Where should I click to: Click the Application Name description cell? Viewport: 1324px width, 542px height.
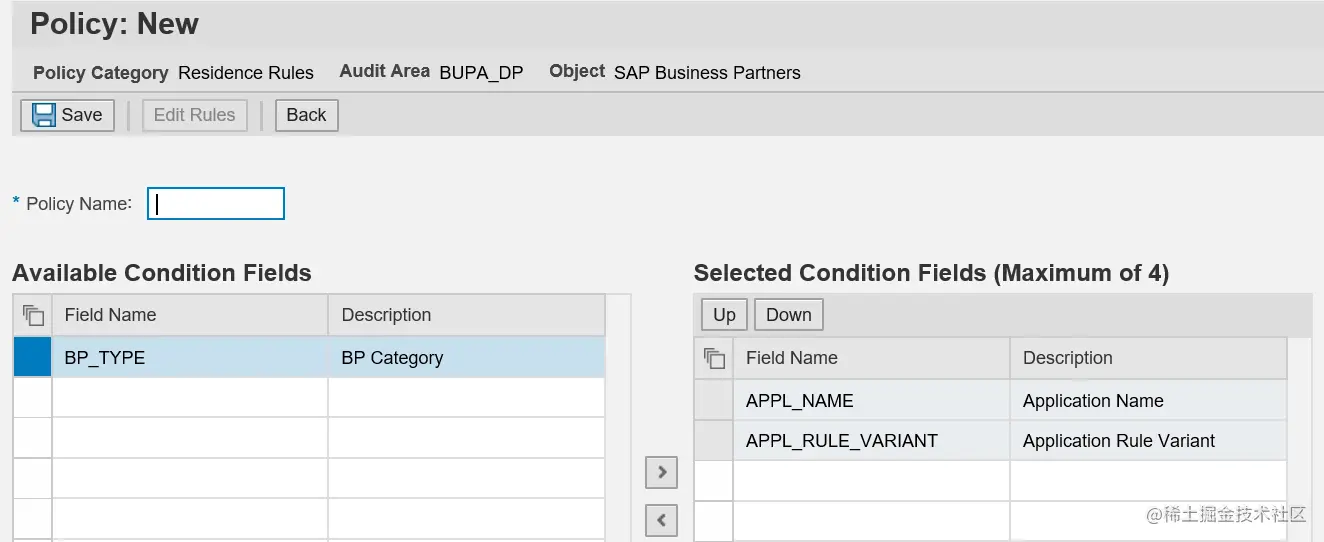(x=1148, y=401)
